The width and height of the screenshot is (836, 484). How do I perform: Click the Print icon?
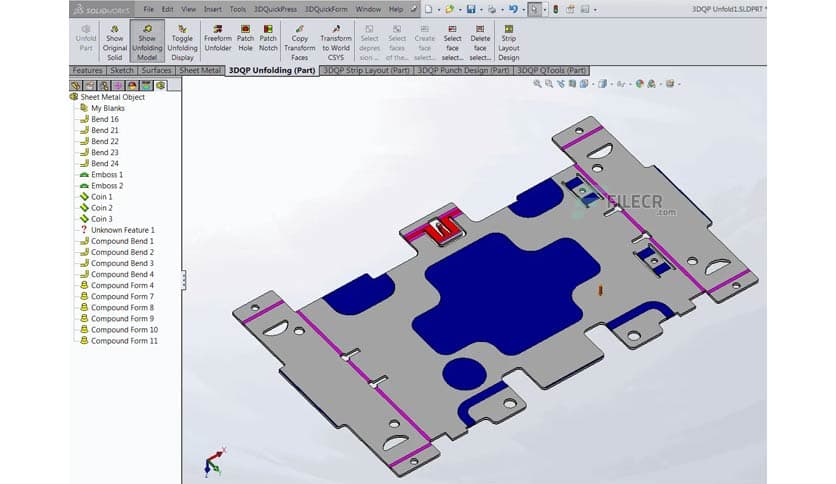click(x=492, y=9)
